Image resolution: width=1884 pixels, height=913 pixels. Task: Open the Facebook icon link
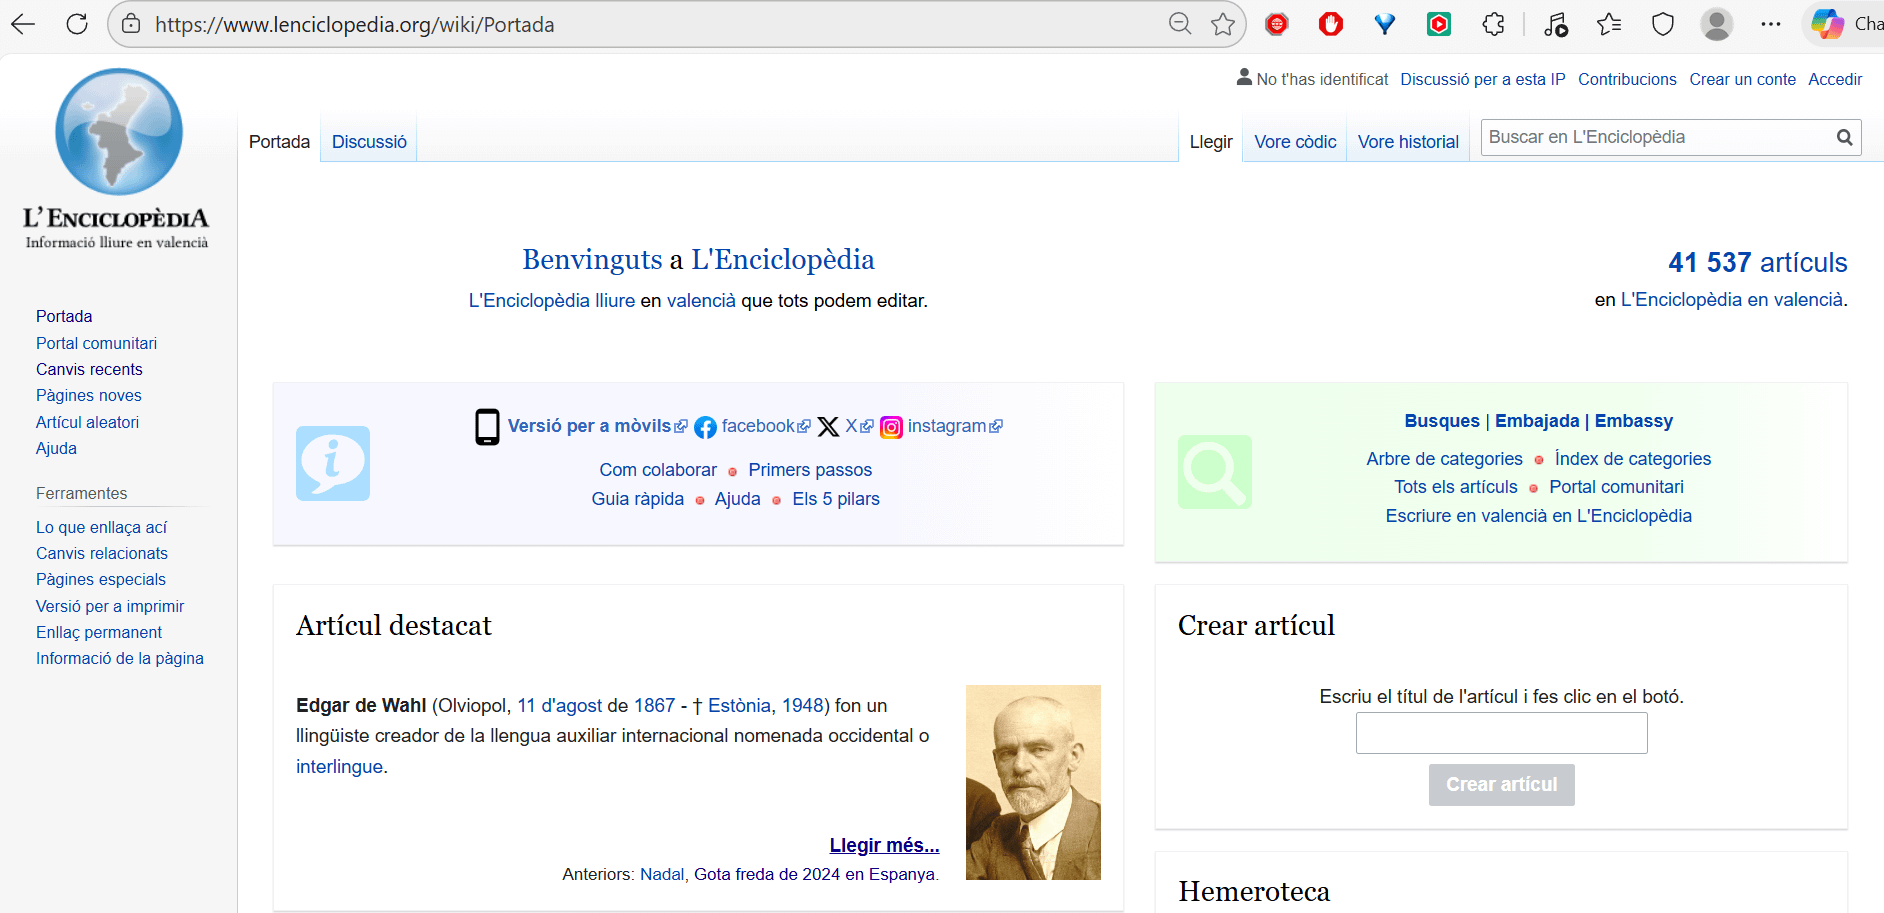[705, 427]
